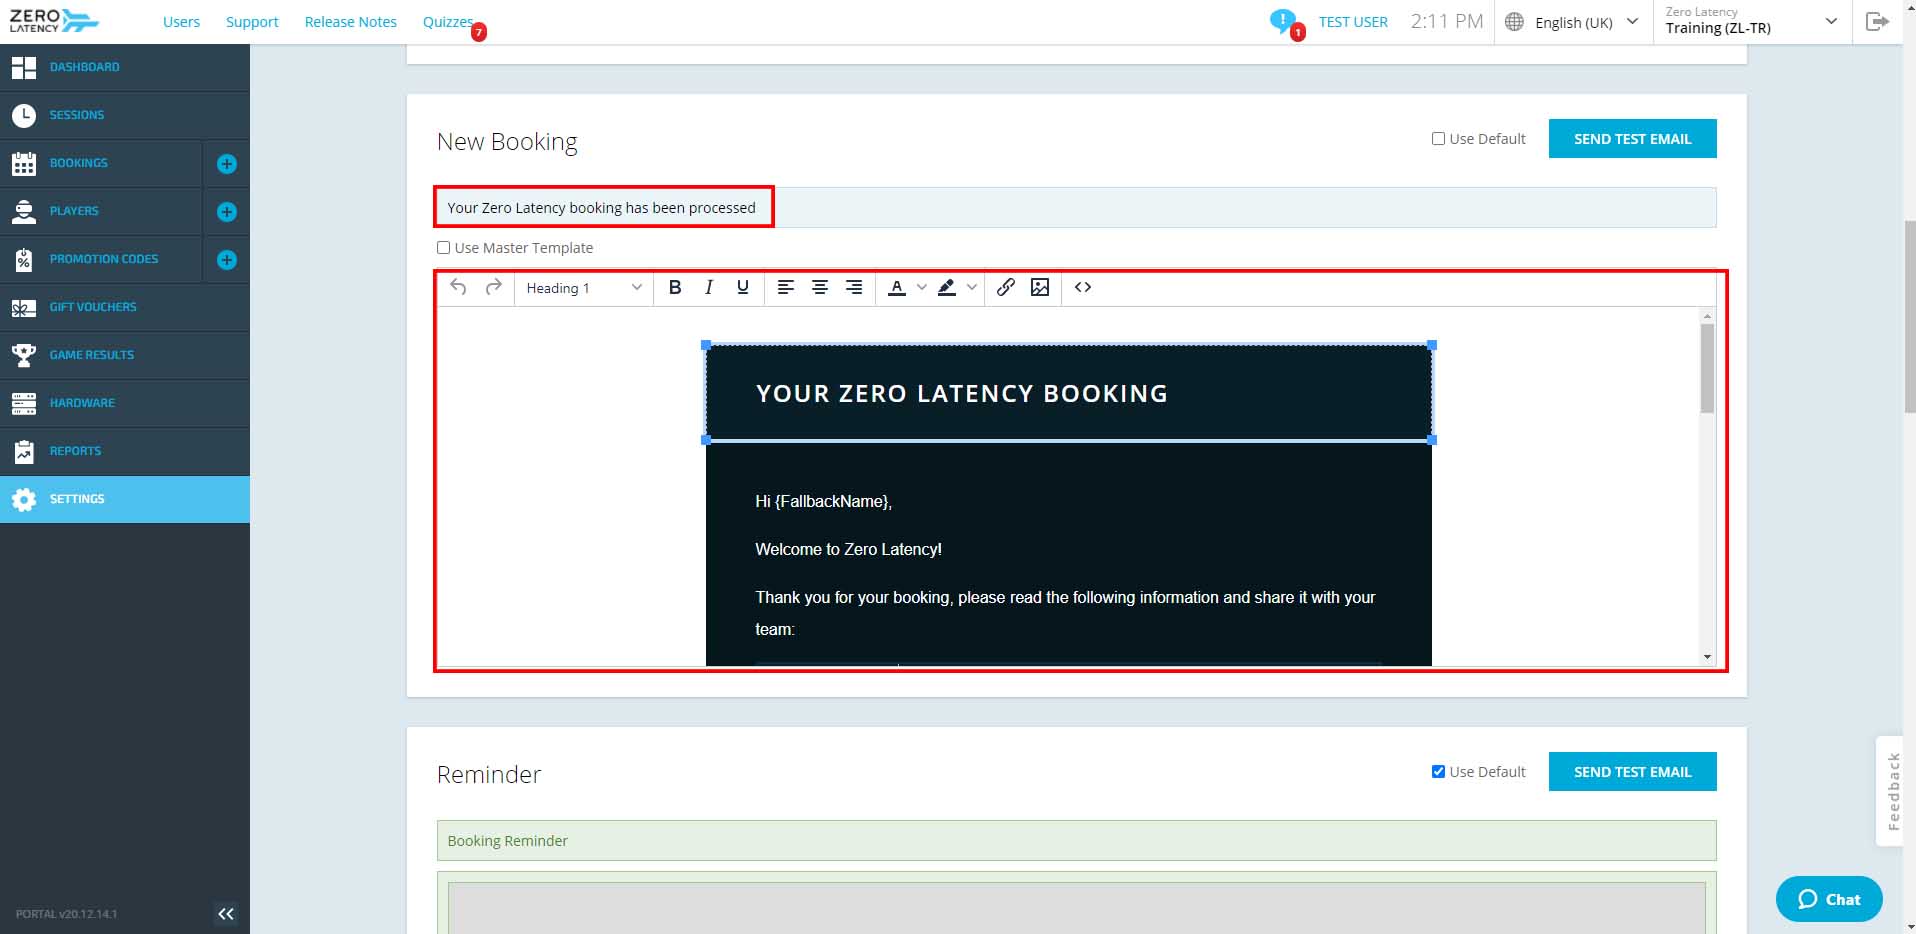Send test email for New Booking

[x=1632, y=139]
